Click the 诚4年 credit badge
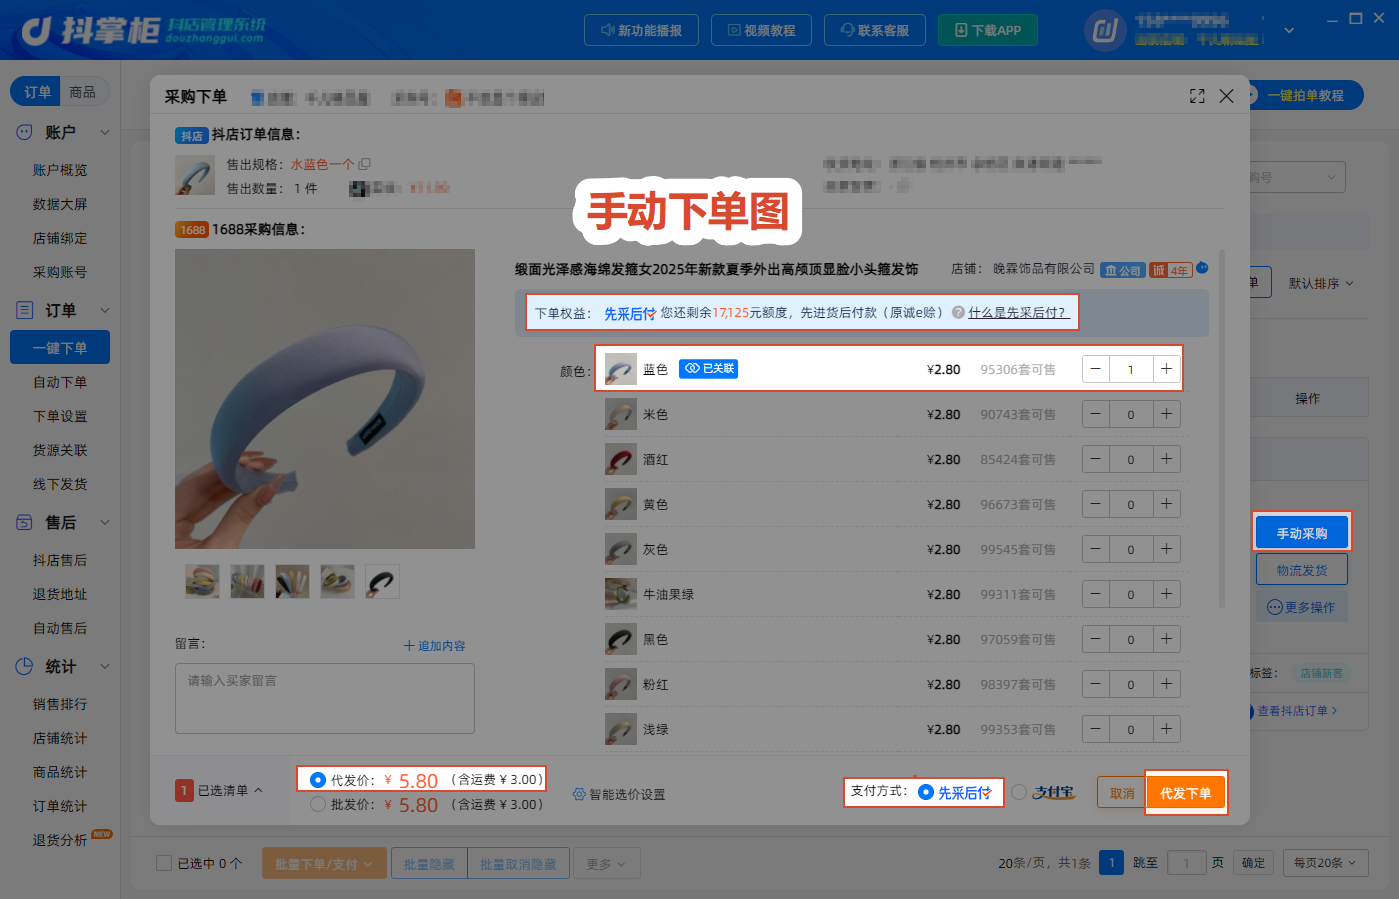 [1170, 270]
